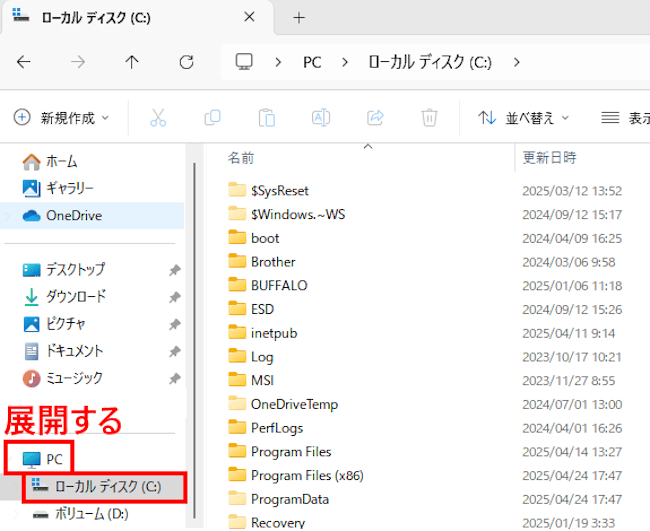Click the Rename icon in toolbar
Screen dimensions: 650x531
tap(321, 118)
